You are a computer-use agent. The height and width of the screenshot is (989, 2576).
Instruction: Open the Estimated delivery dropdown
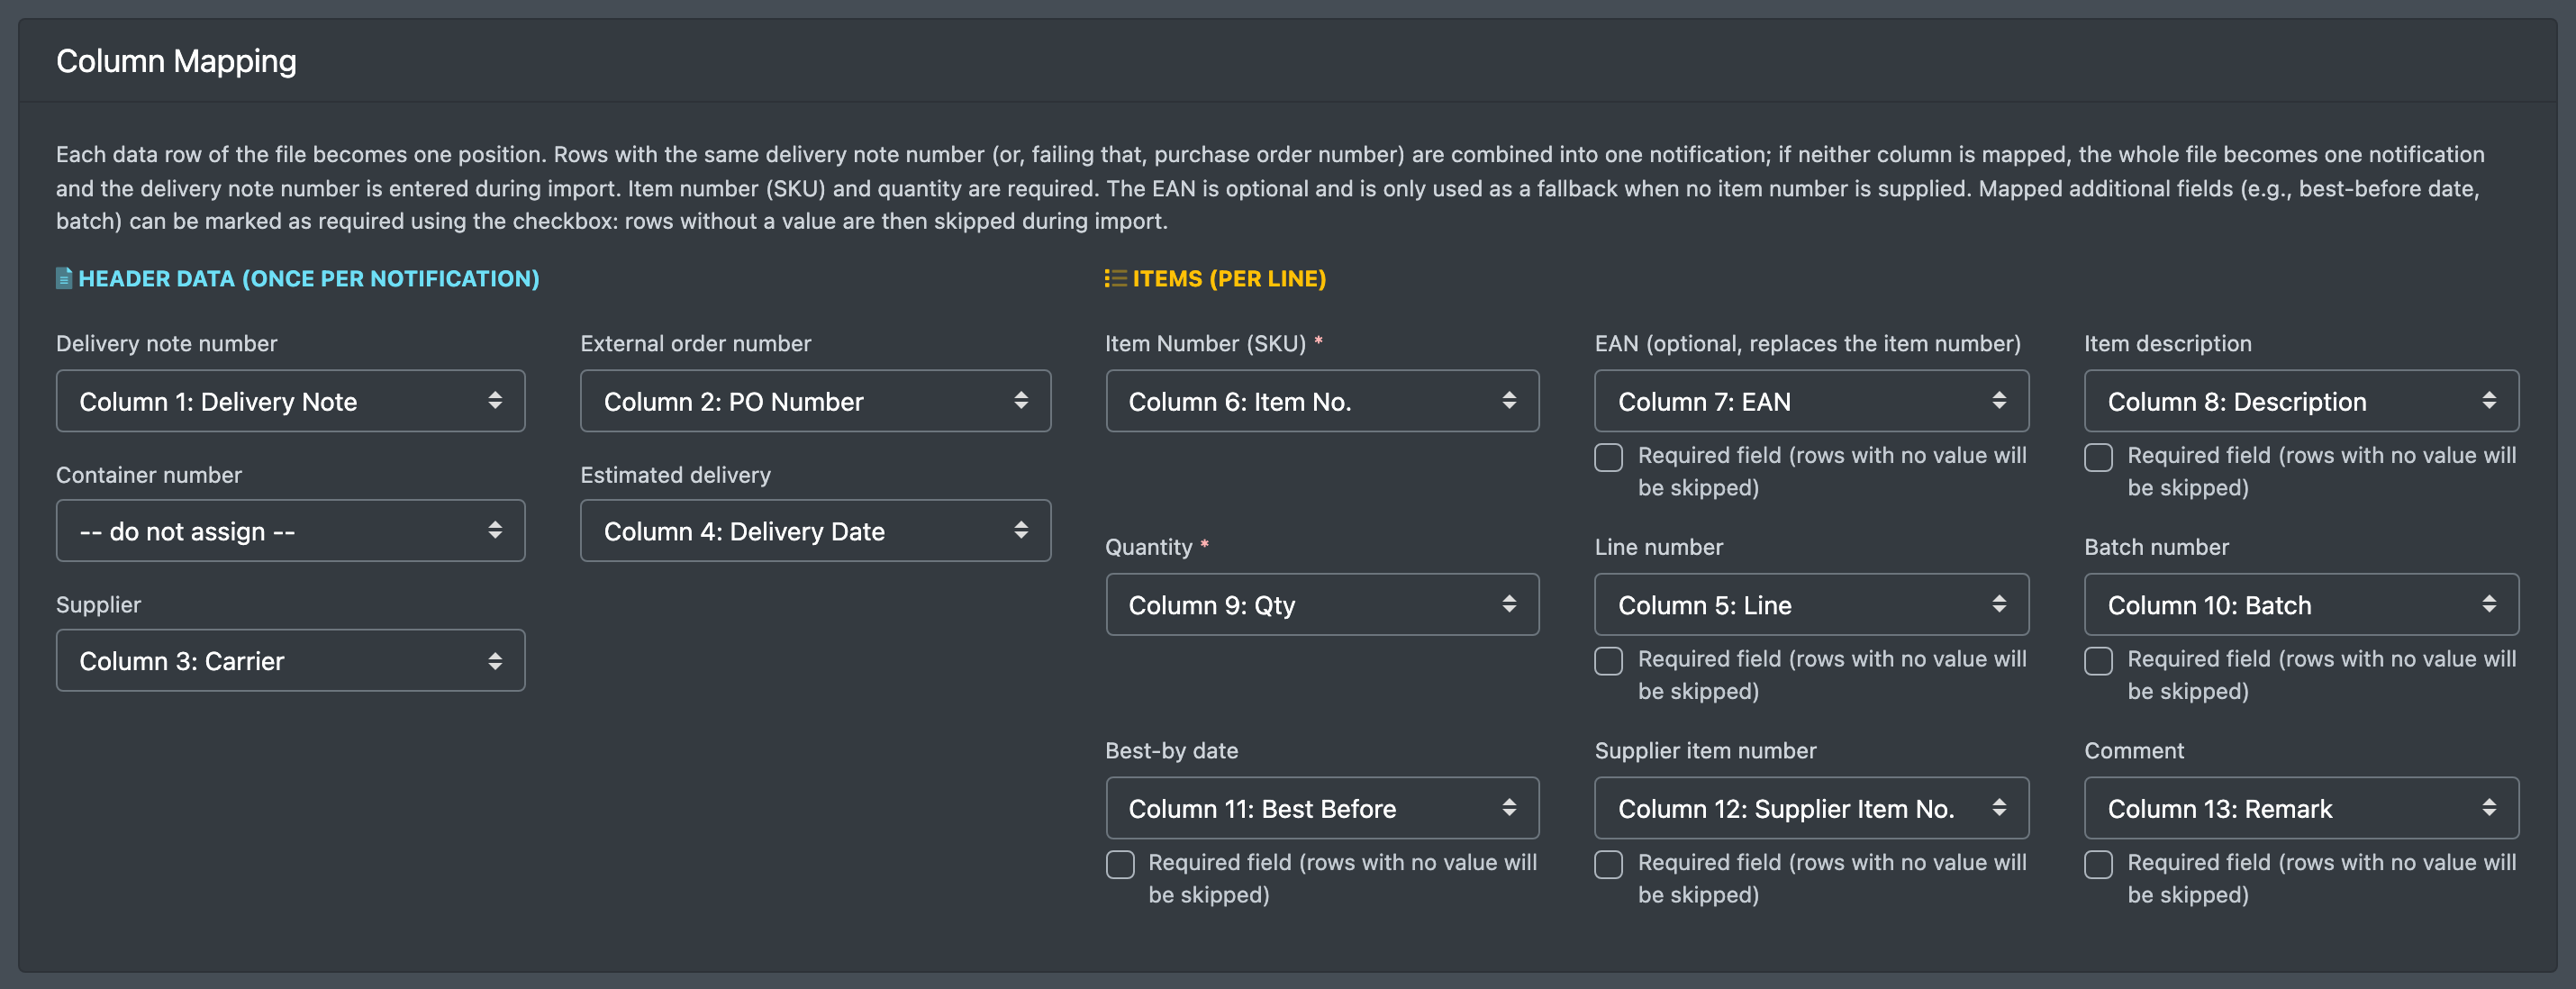coord(815,531)
